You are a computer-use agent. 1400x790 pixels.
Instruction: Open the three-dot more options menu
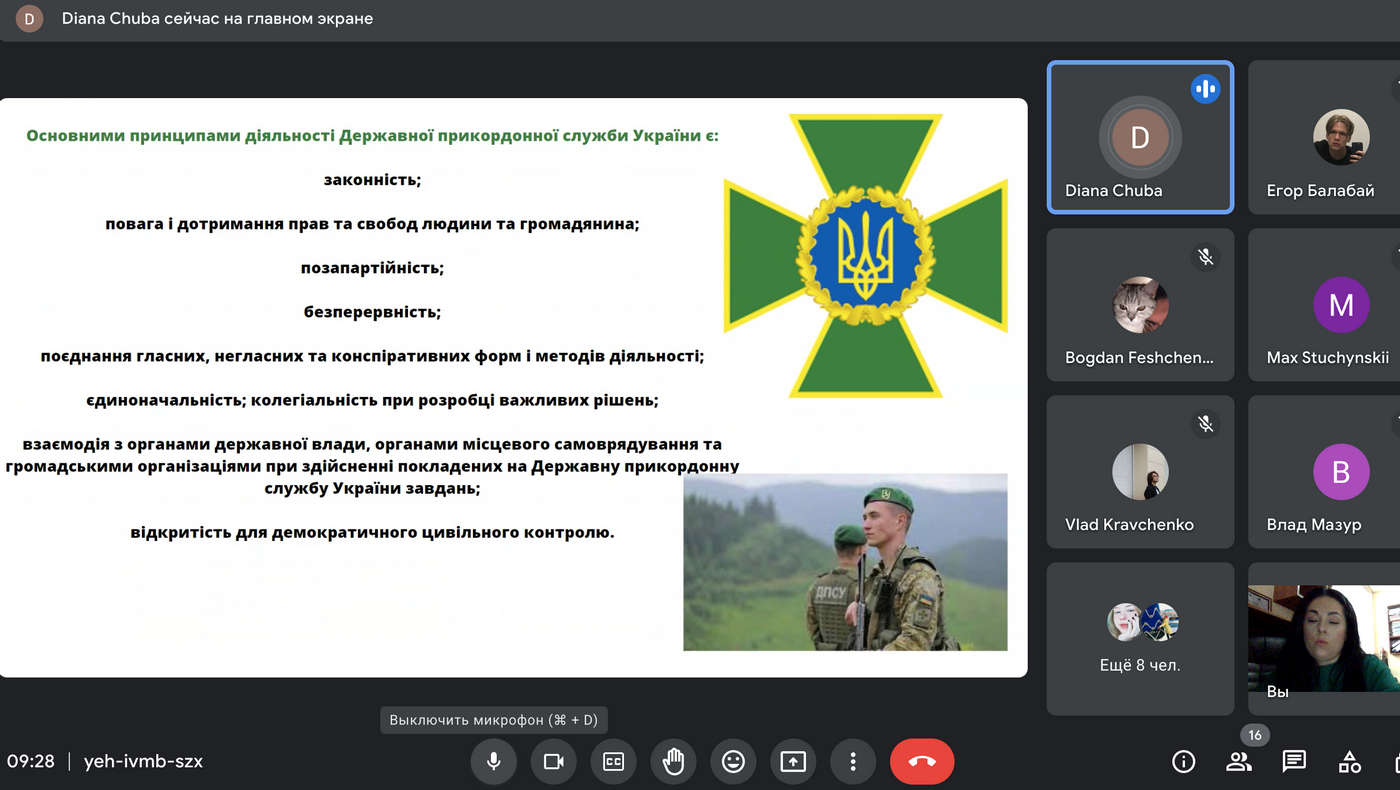[853, 762]
